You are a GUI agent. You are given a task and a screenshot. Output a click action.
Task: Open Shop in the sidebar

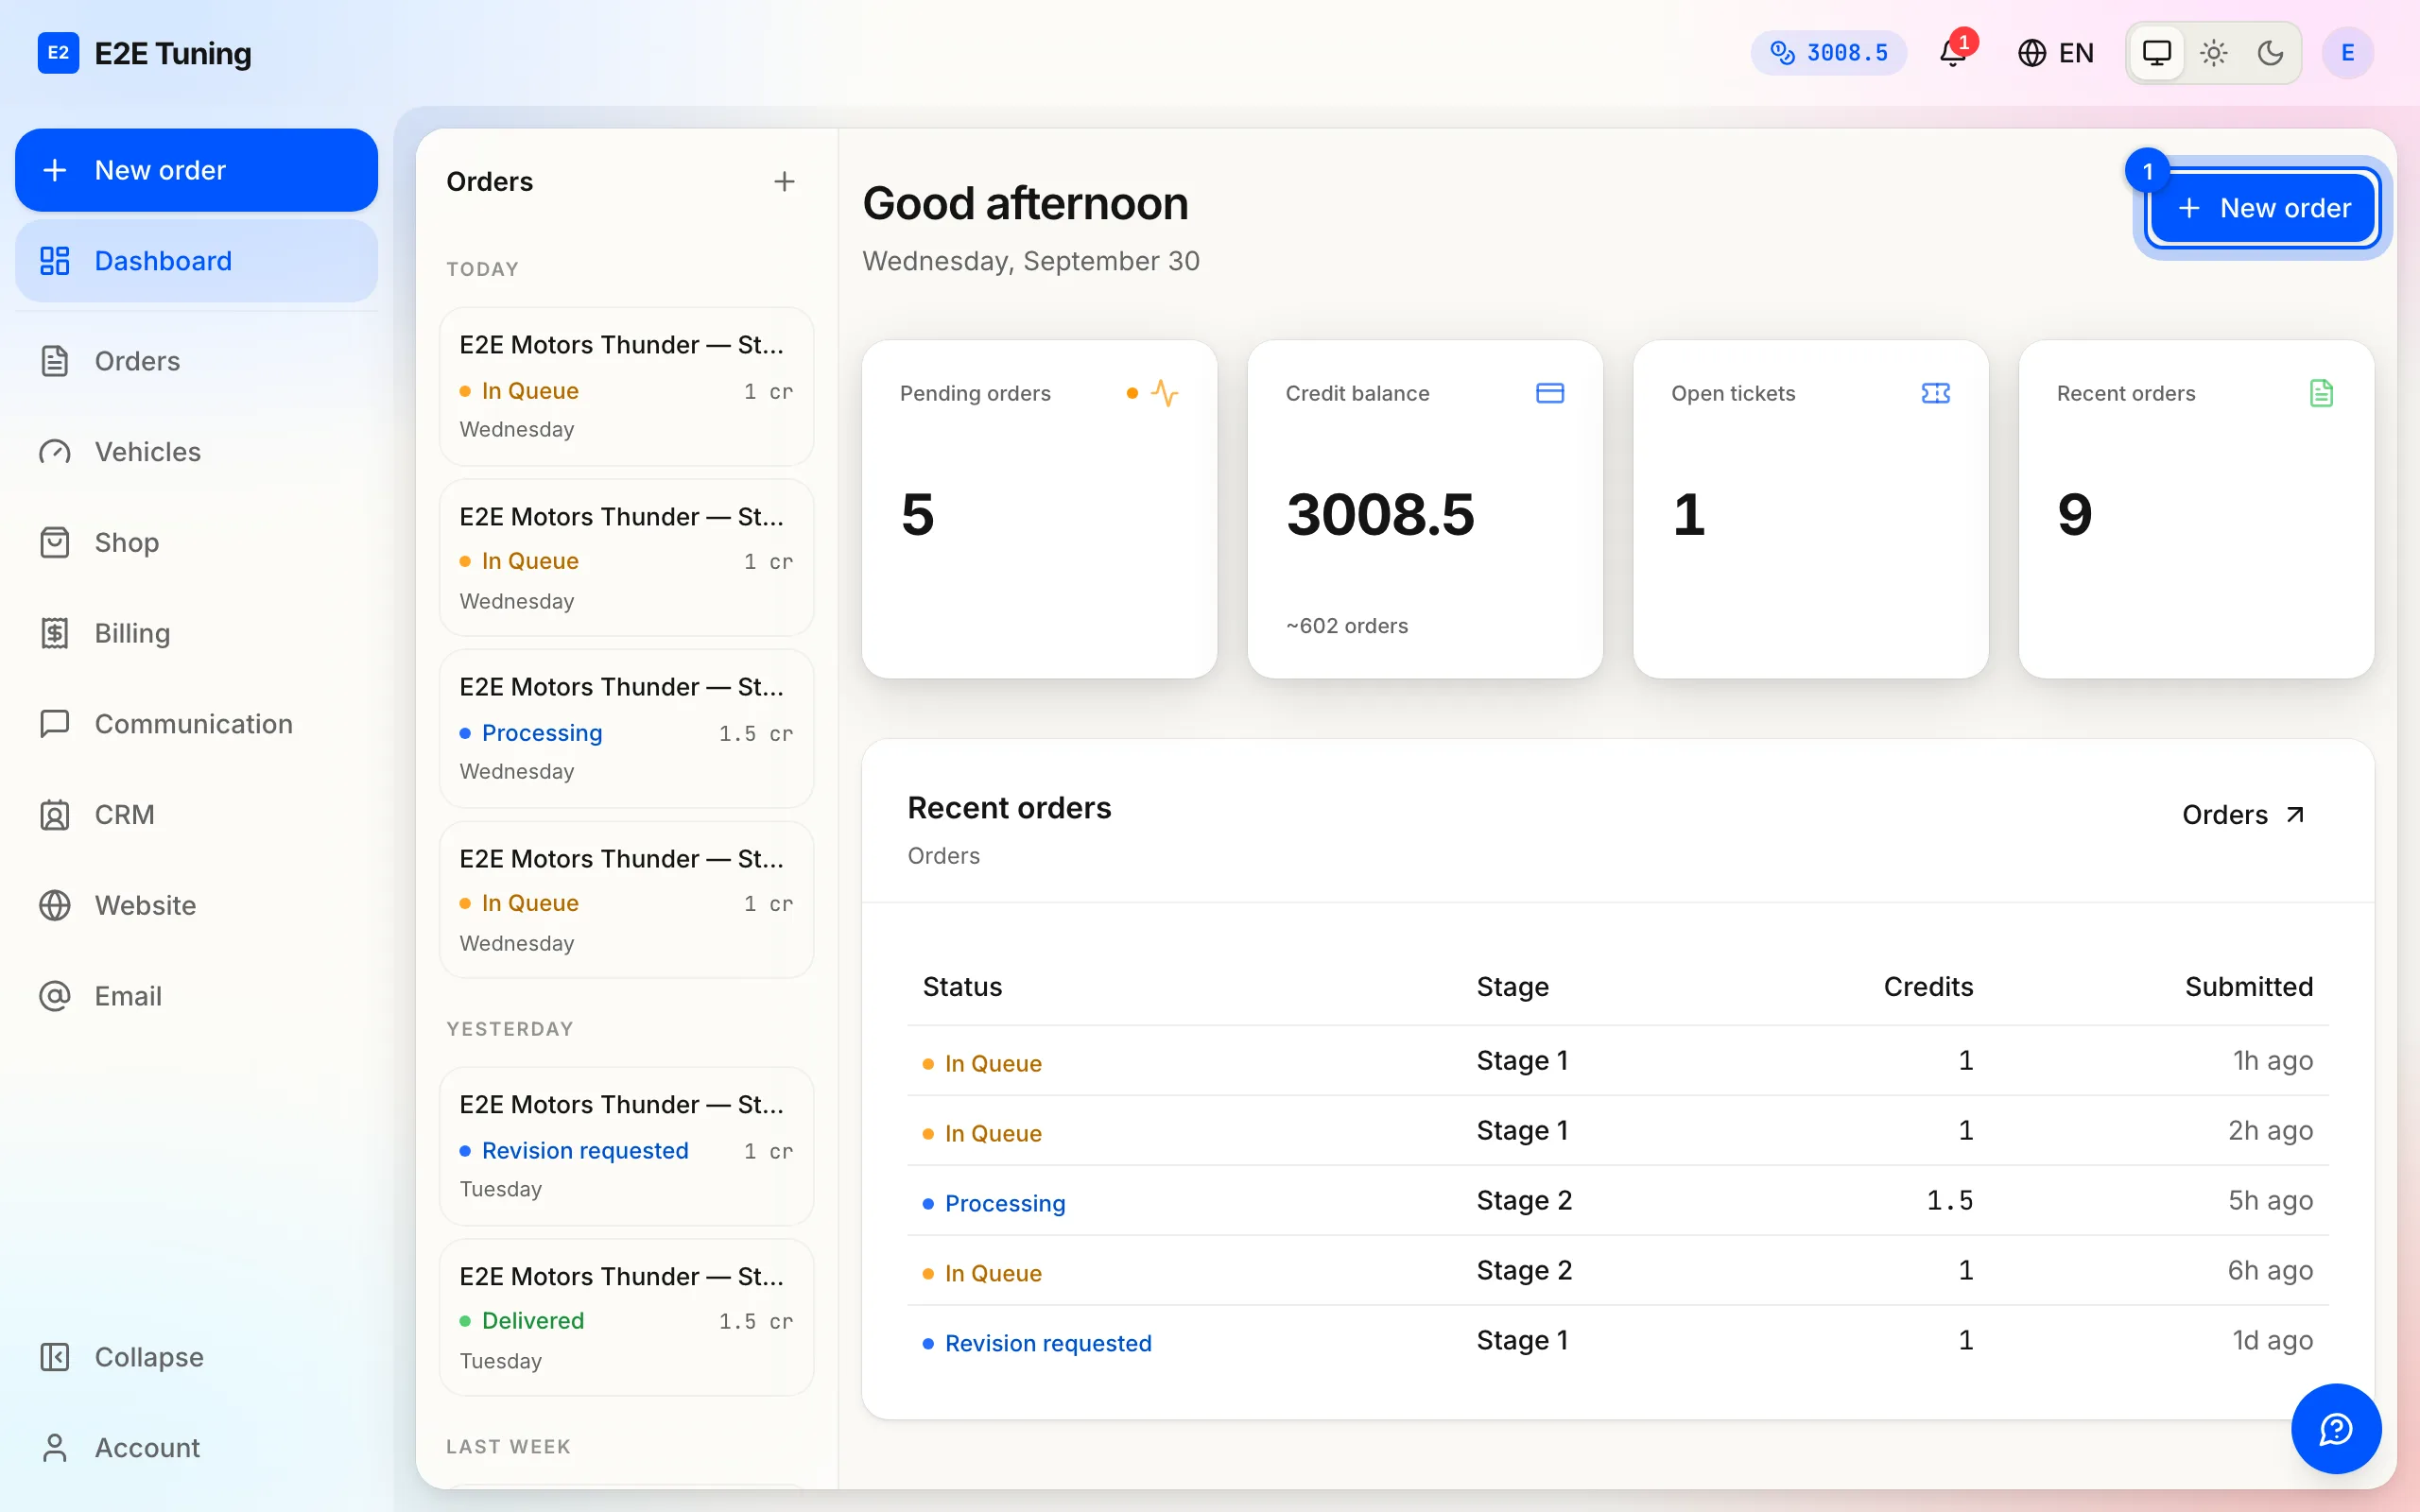click(196, 542)
